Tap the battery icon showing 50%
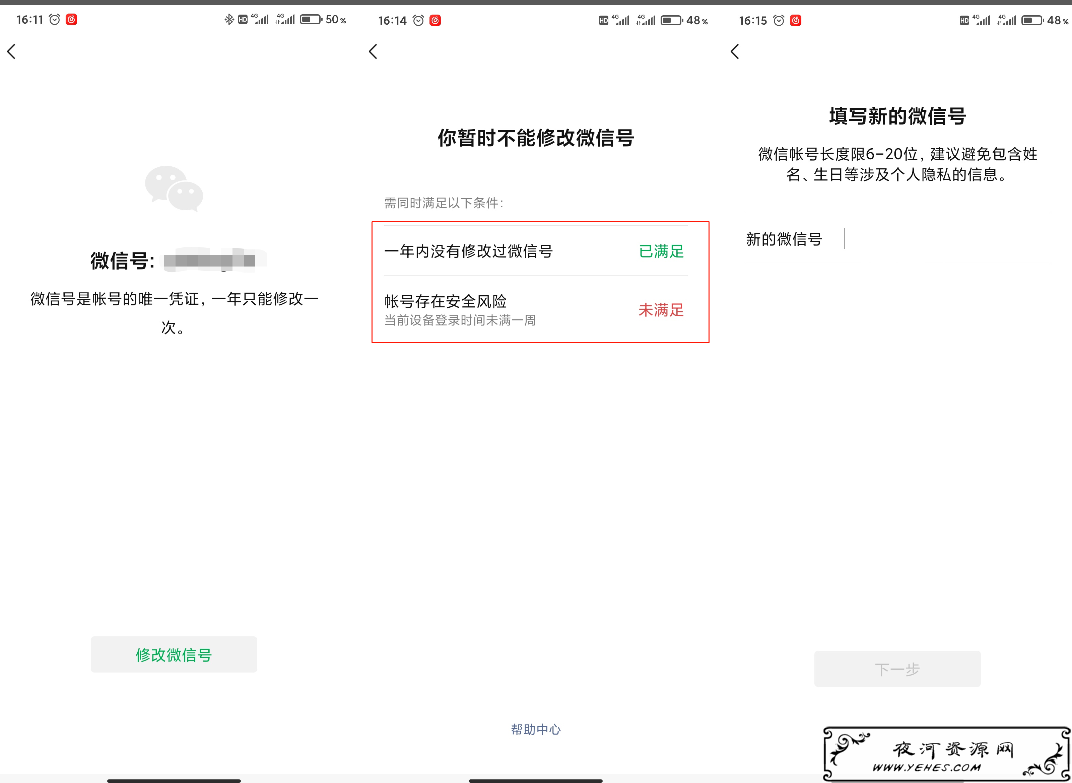Image resolution: width=1072 pixels, height=783 pixels. click(311, 20)
